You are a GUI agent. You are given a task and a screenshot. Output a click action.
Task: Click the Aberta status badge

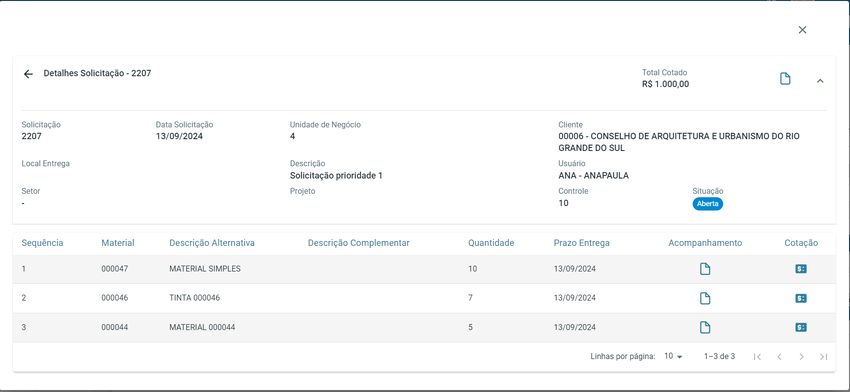click(707, 204)
